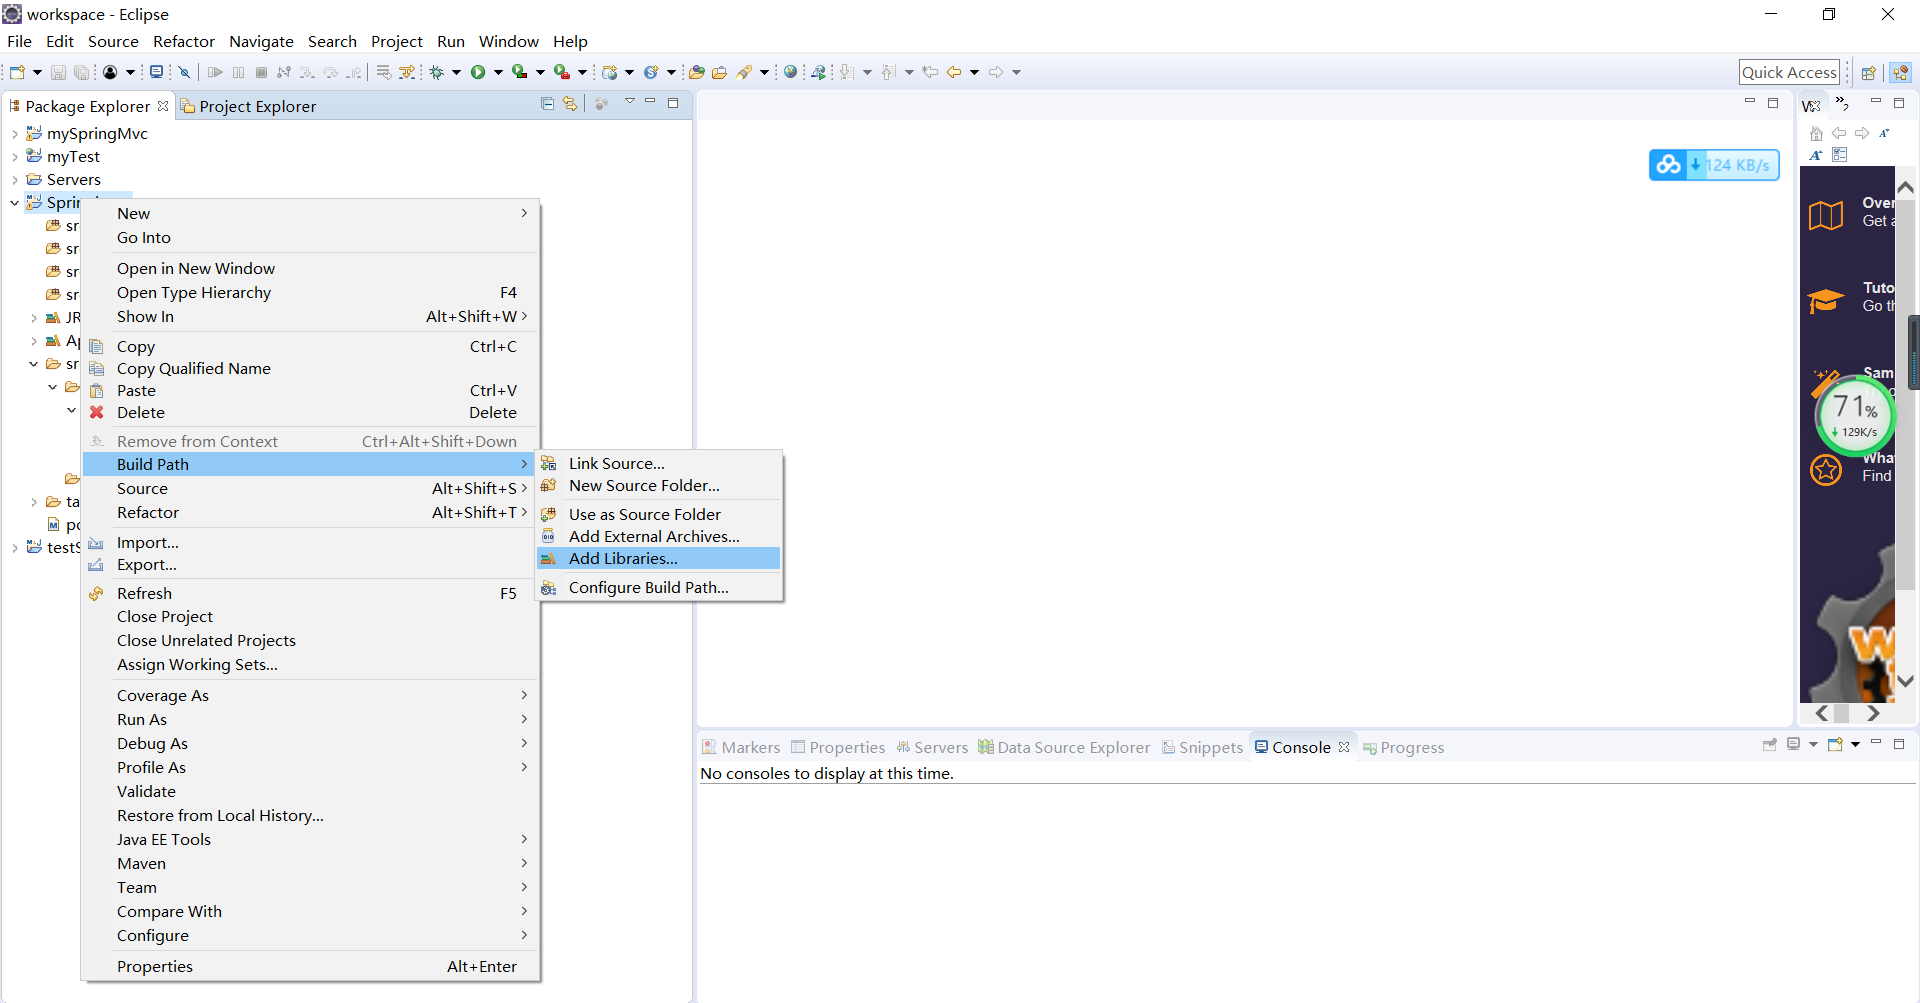Click Collapse All in Package Explorer
Image resolution: width=1920 pixels, height=1003 pixels.
[547, 103]
